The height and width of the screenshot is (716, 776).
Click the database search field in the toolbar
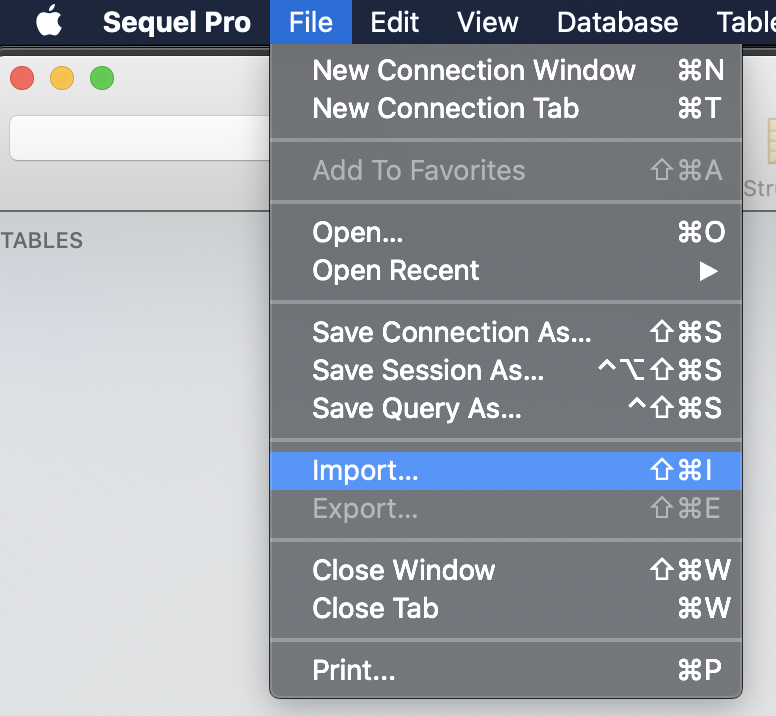point(140,138)
